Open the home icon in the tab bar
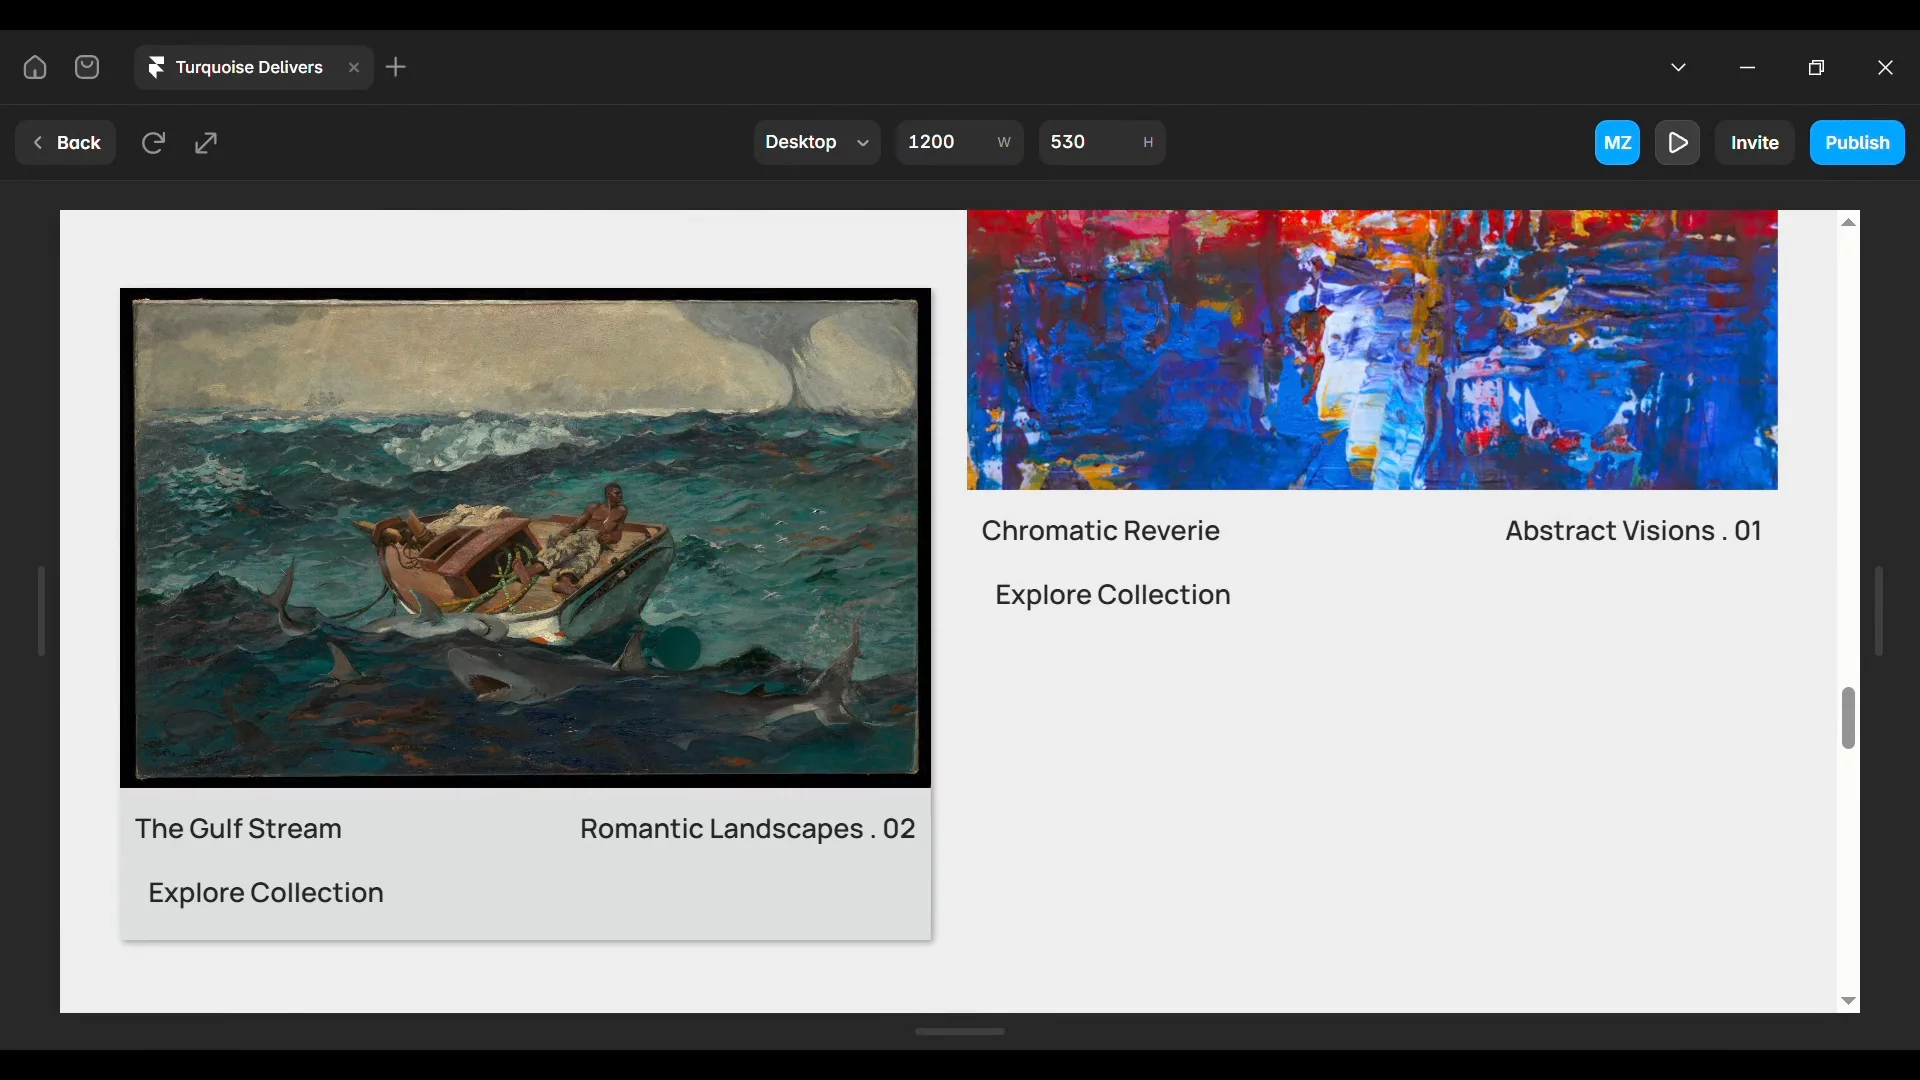Image resolution: width=1920 pixels, height=1080 pixels. click(x=35, y=67)
